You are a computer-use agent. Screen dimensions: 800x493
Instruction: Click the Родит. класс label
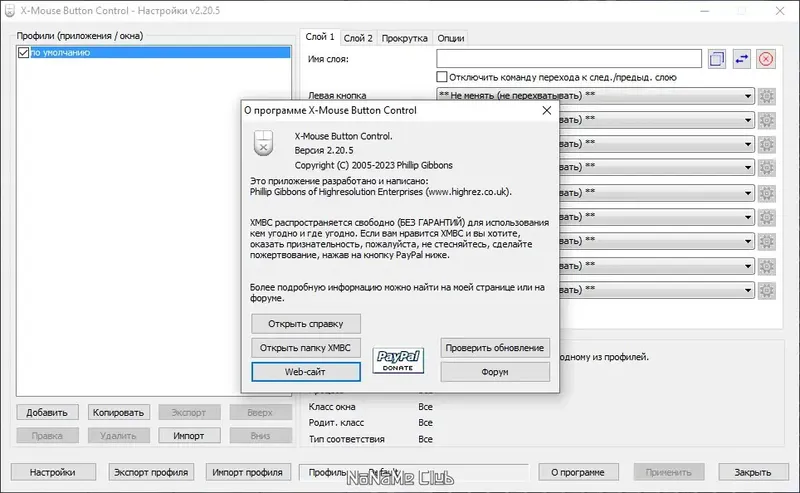pos(336,423)
